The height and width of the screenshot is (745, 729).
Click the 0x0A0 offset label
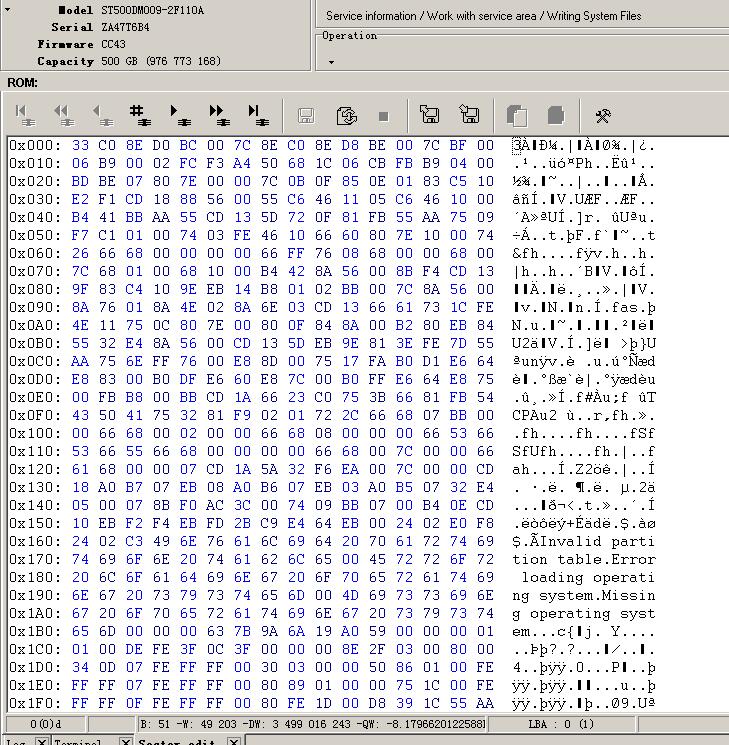(x=35, y=325)
